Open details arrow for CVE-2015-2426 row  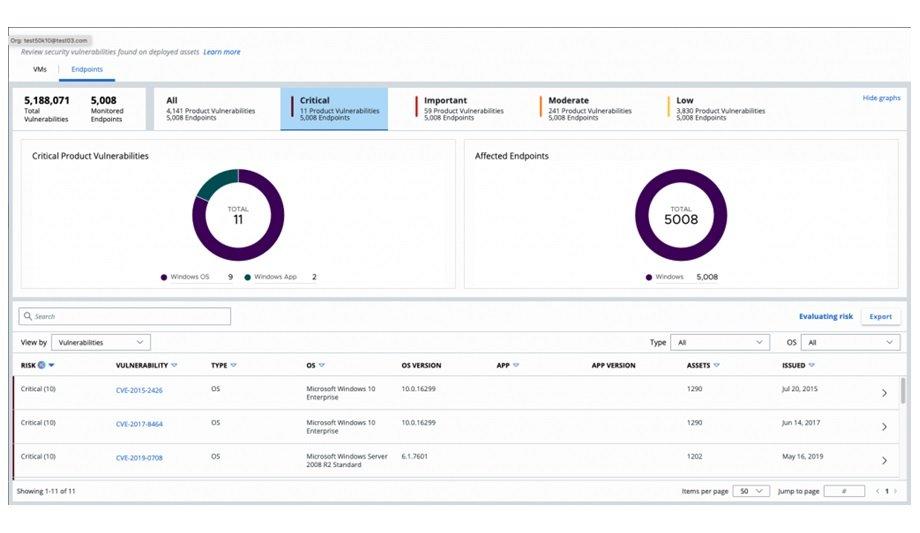[x=884, y=393]
